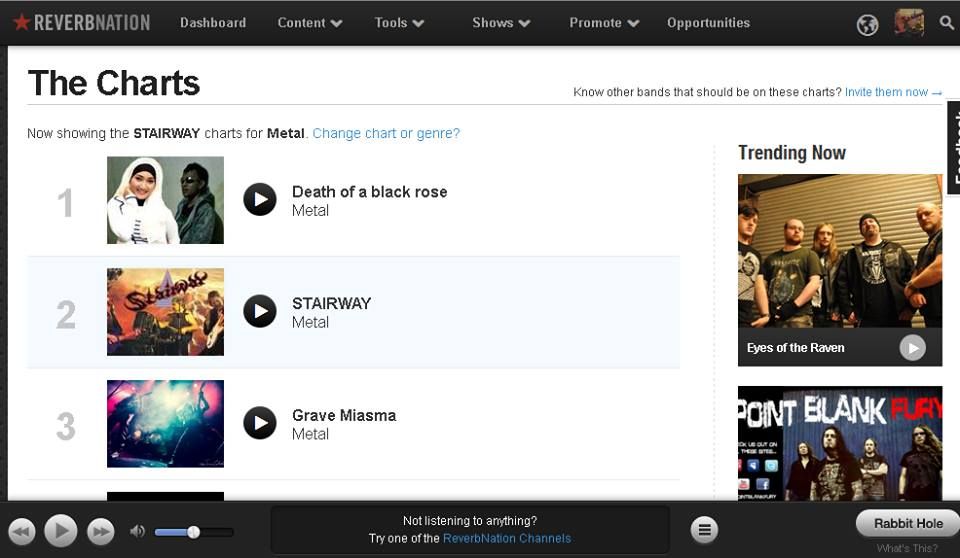Open Death of a black rose thumbnail
Viewport: 960px width, 558px height.
(x=165, y=200)
